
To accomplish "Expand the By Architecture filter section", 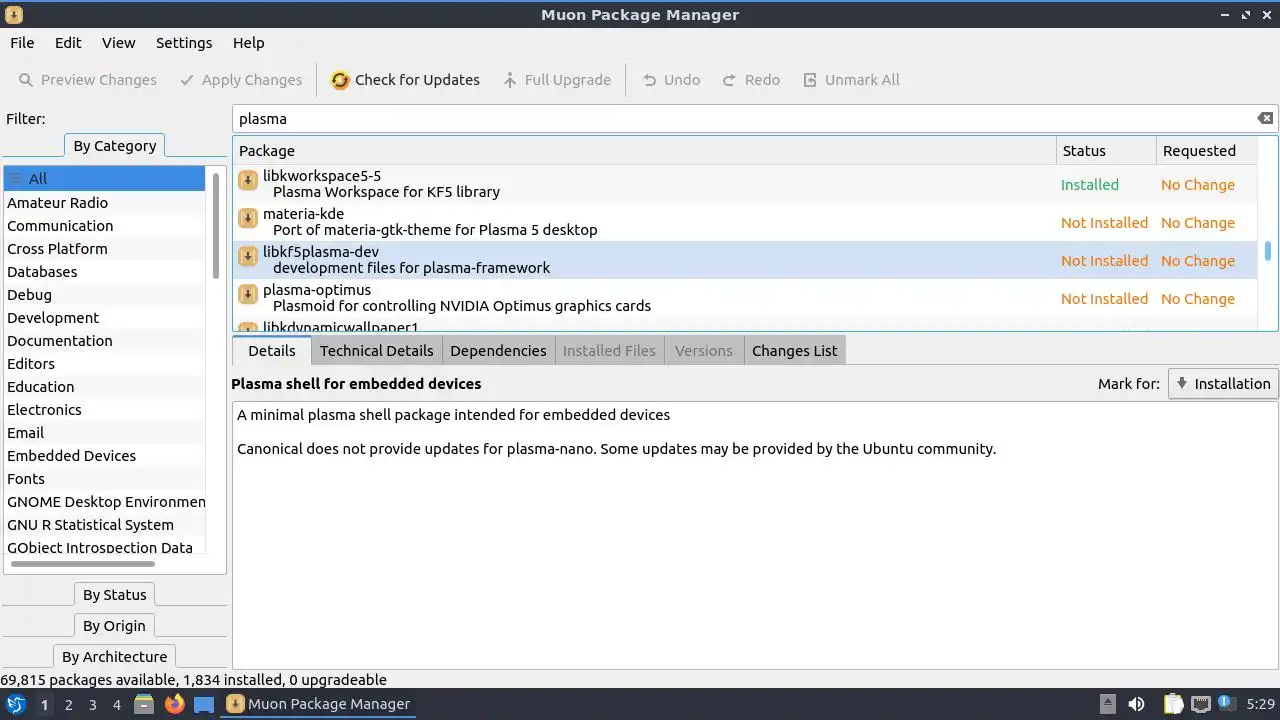I will [114, 657].
